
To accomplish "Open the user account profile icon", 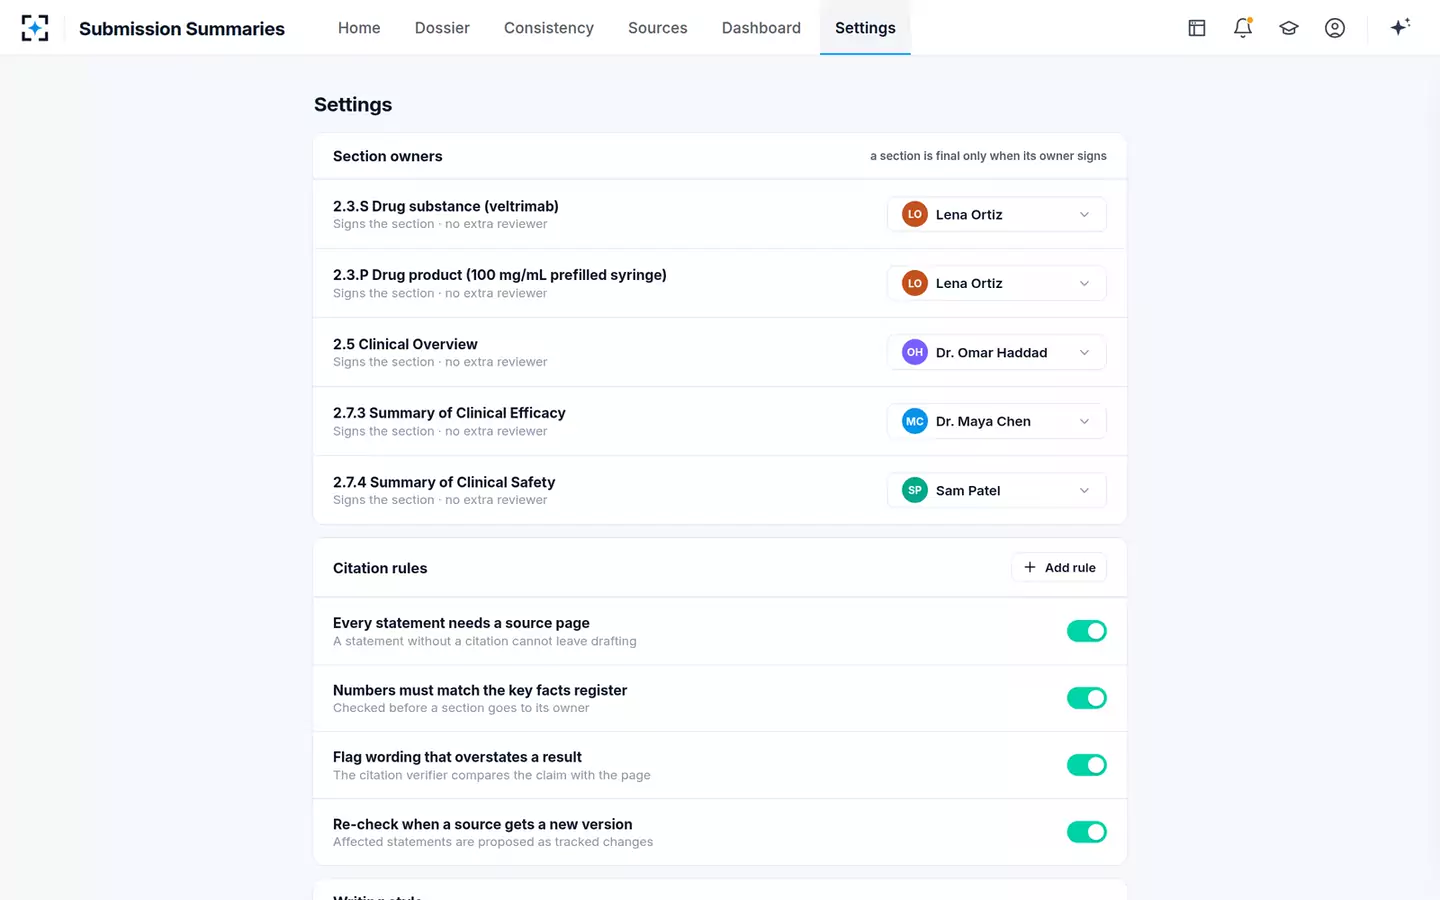I will point(1335,28).
